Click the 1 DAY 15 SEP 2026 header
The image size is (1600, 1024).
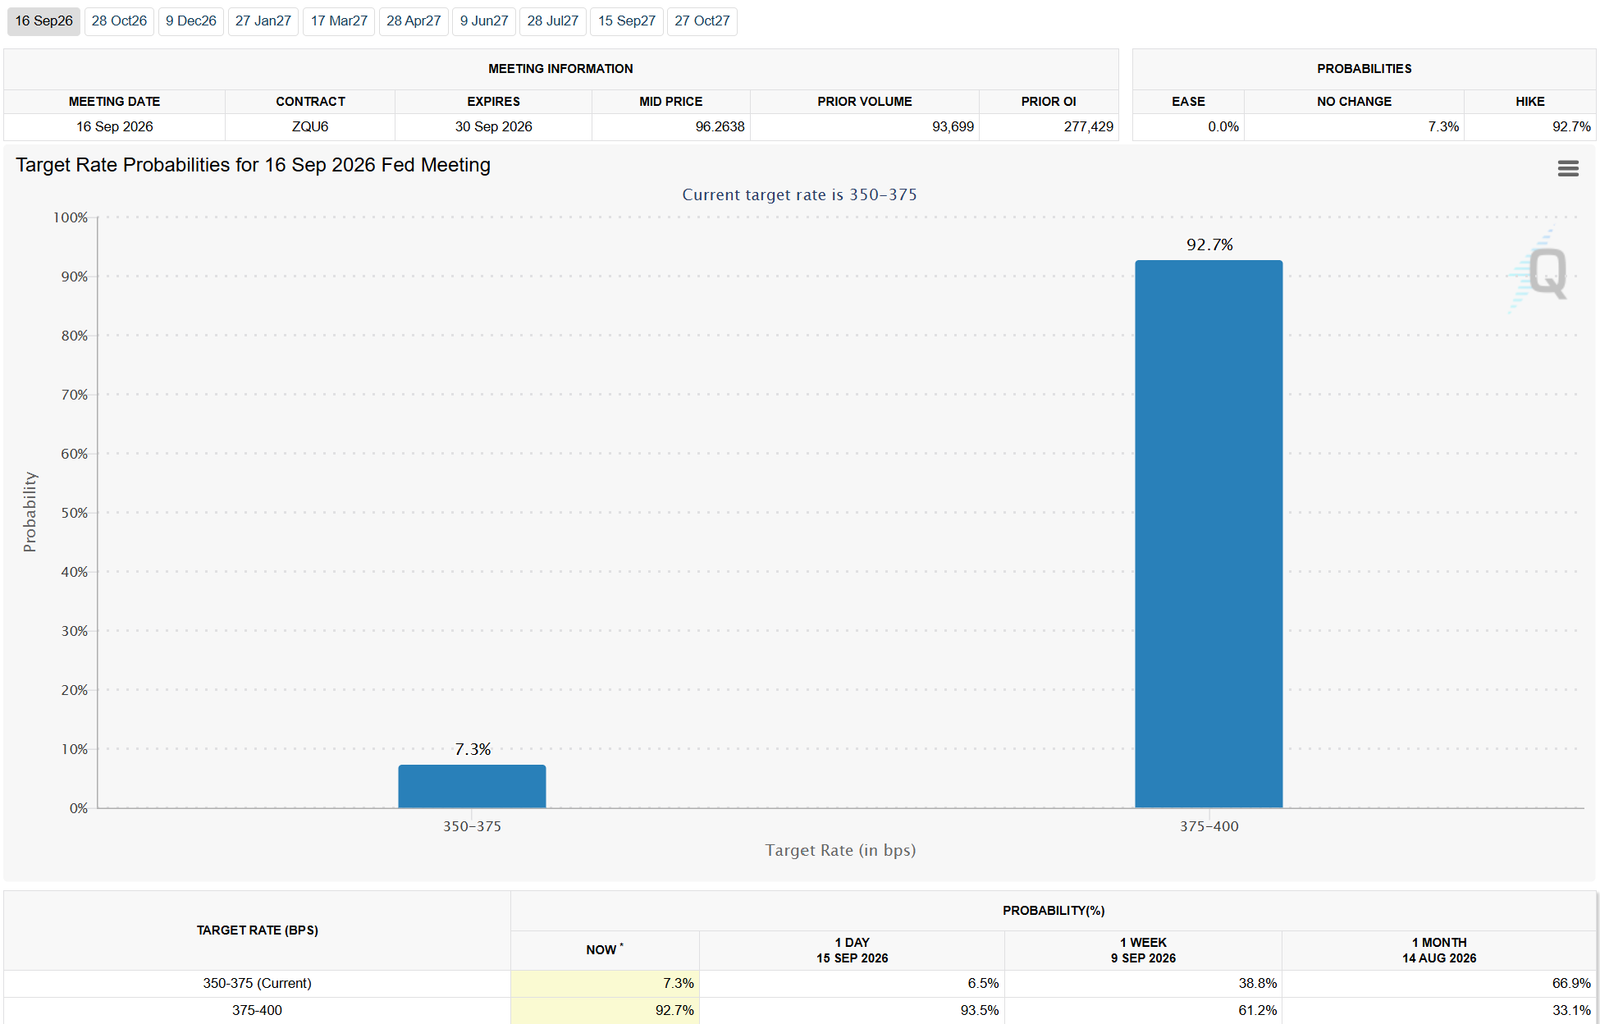852,950
